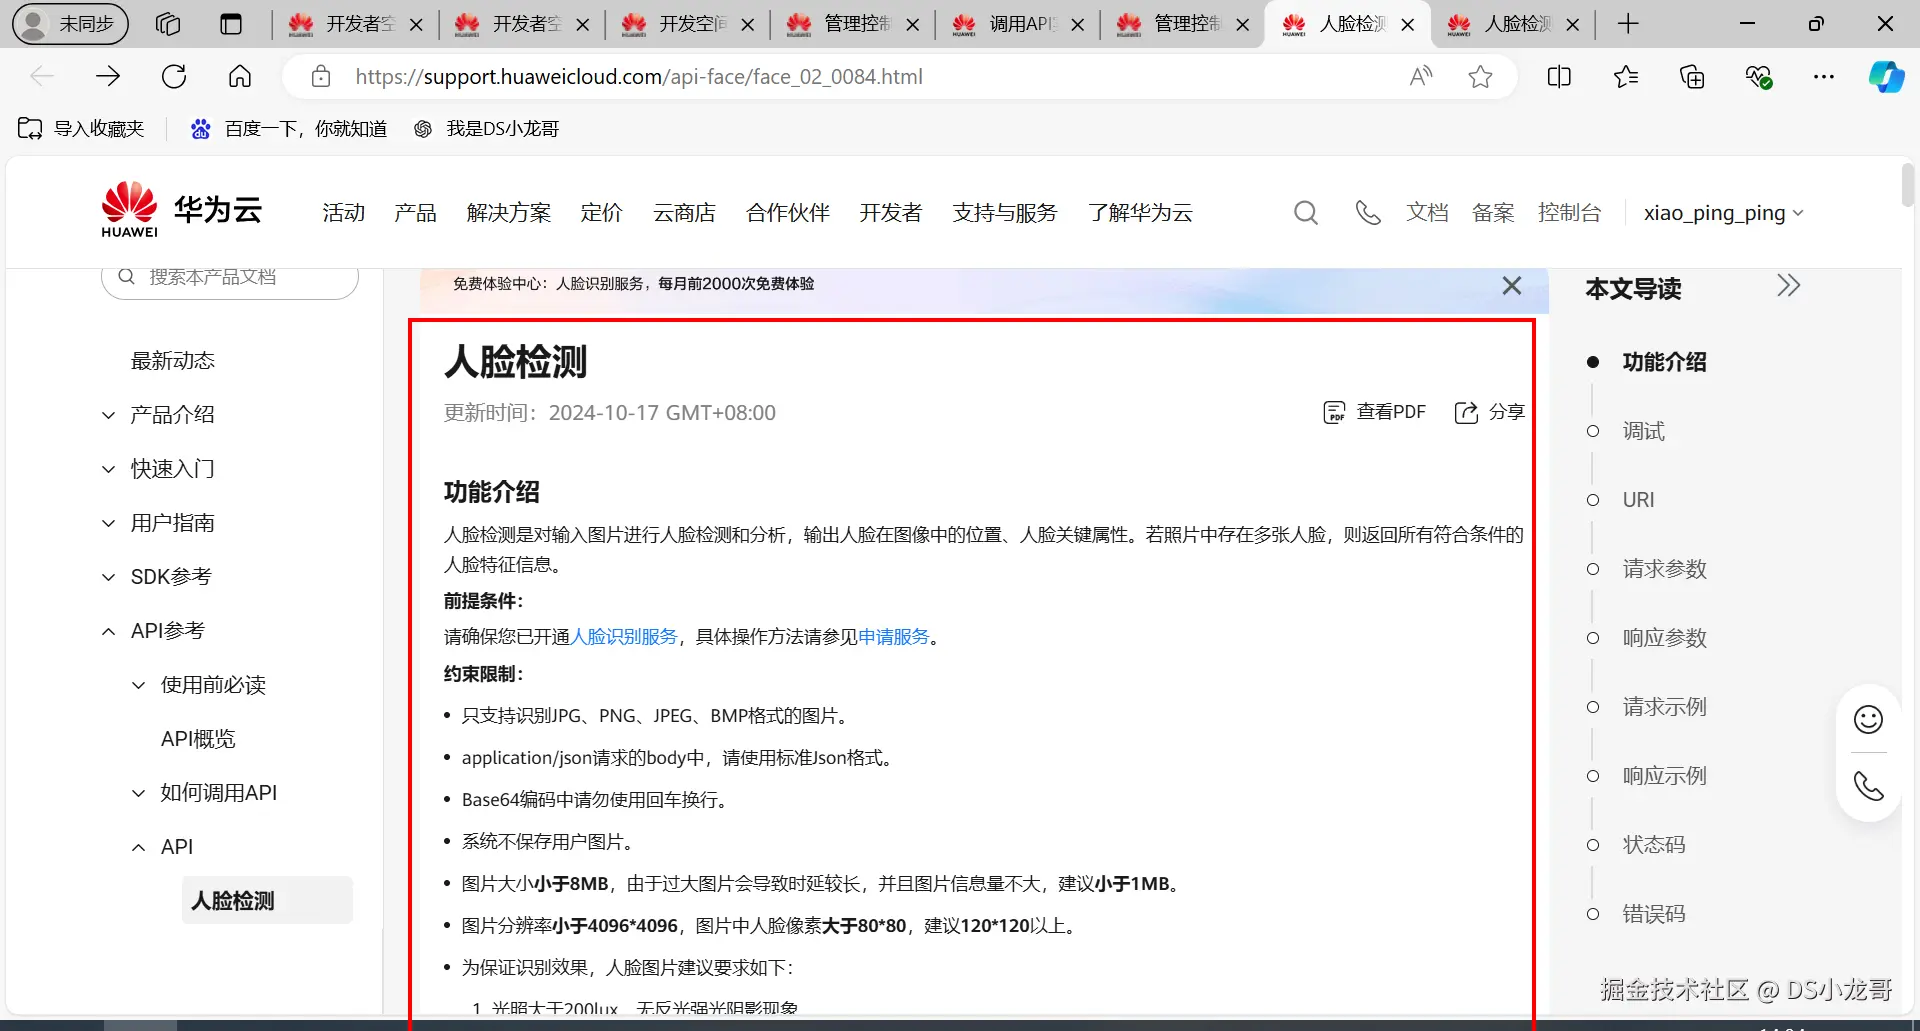Open the feedback smiley icon
1920x1031 pixels.
[1868, 719]
